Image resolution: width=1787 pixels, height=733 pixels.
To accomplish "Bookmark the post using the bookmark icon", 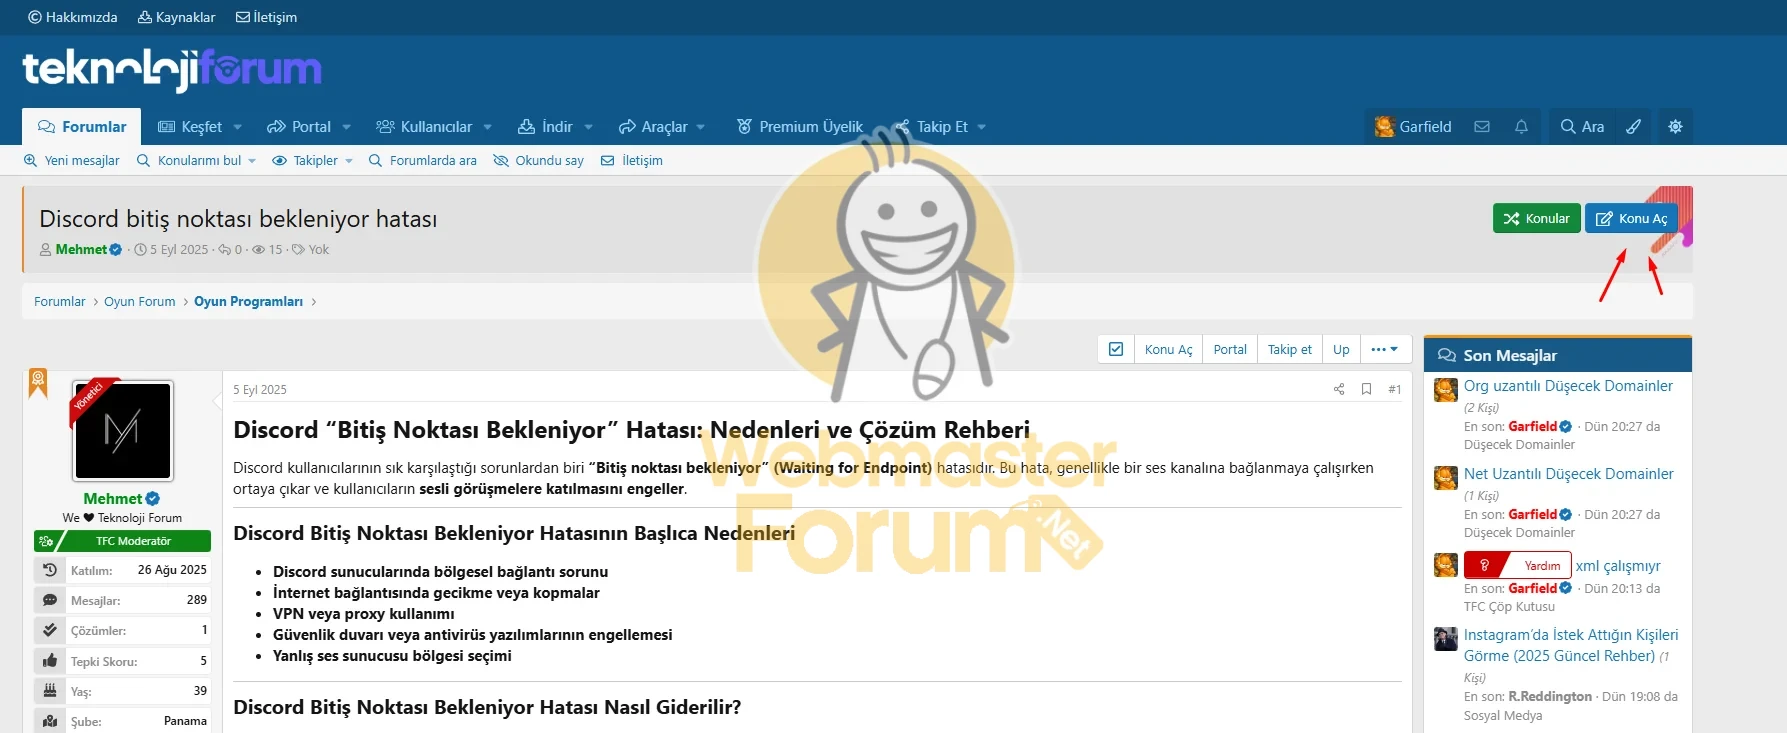I will (1366, 389).
